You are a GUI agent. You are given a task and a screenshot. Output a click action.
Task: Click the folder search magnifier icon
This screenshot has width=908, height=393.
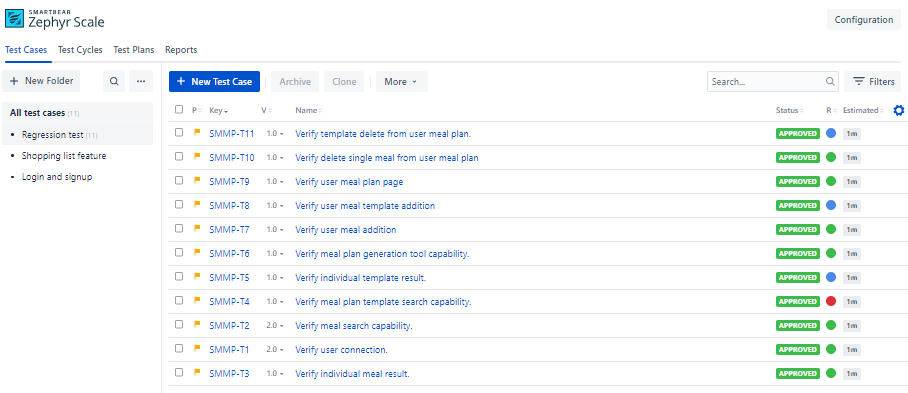coord(114,82)
